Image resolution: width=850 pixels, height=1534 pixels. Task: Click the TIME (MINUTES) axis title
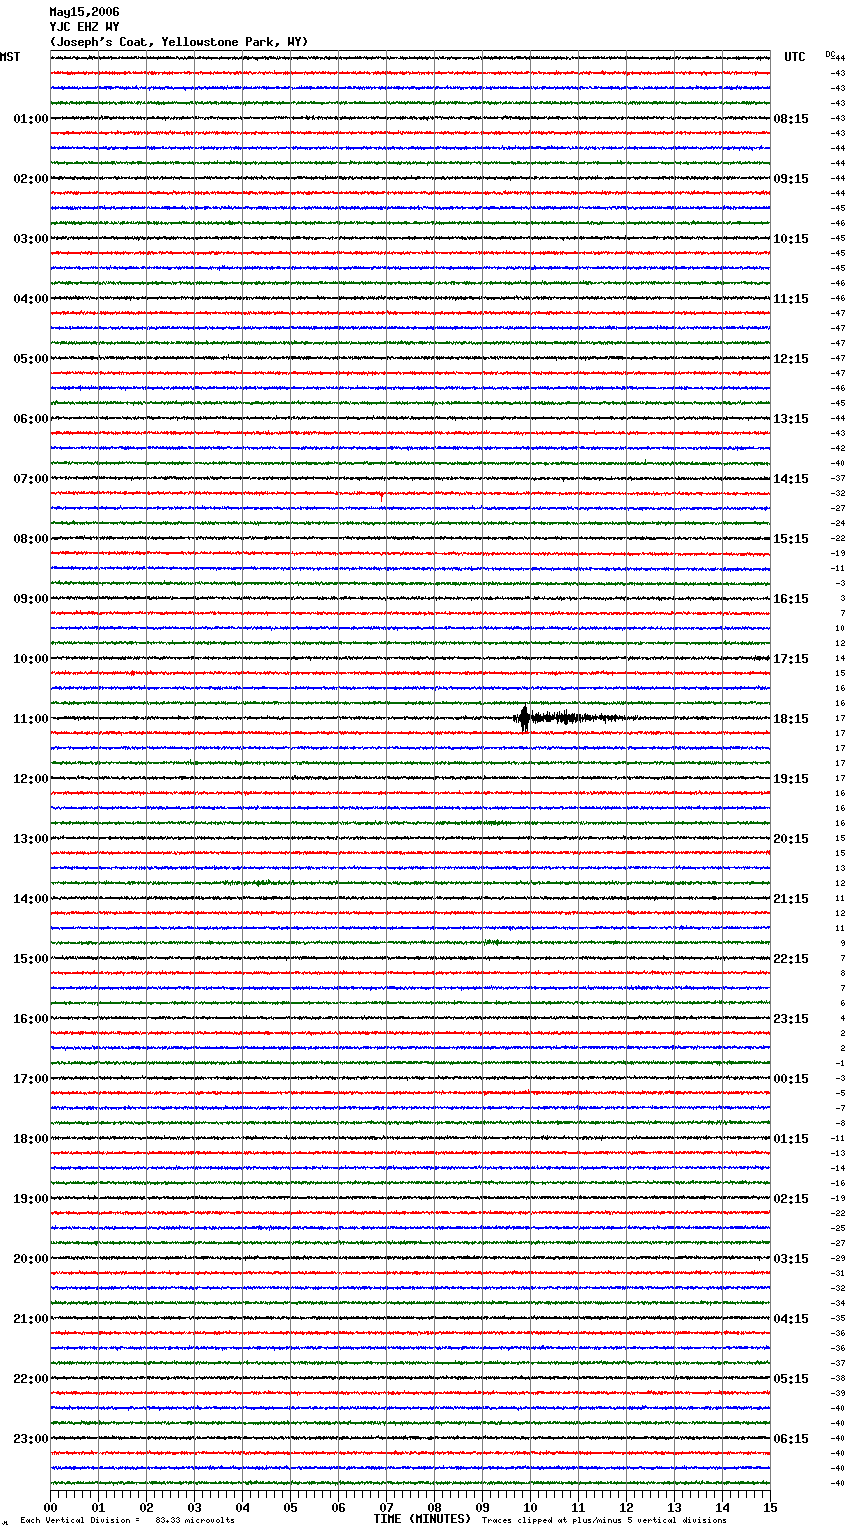point(422,1519)
